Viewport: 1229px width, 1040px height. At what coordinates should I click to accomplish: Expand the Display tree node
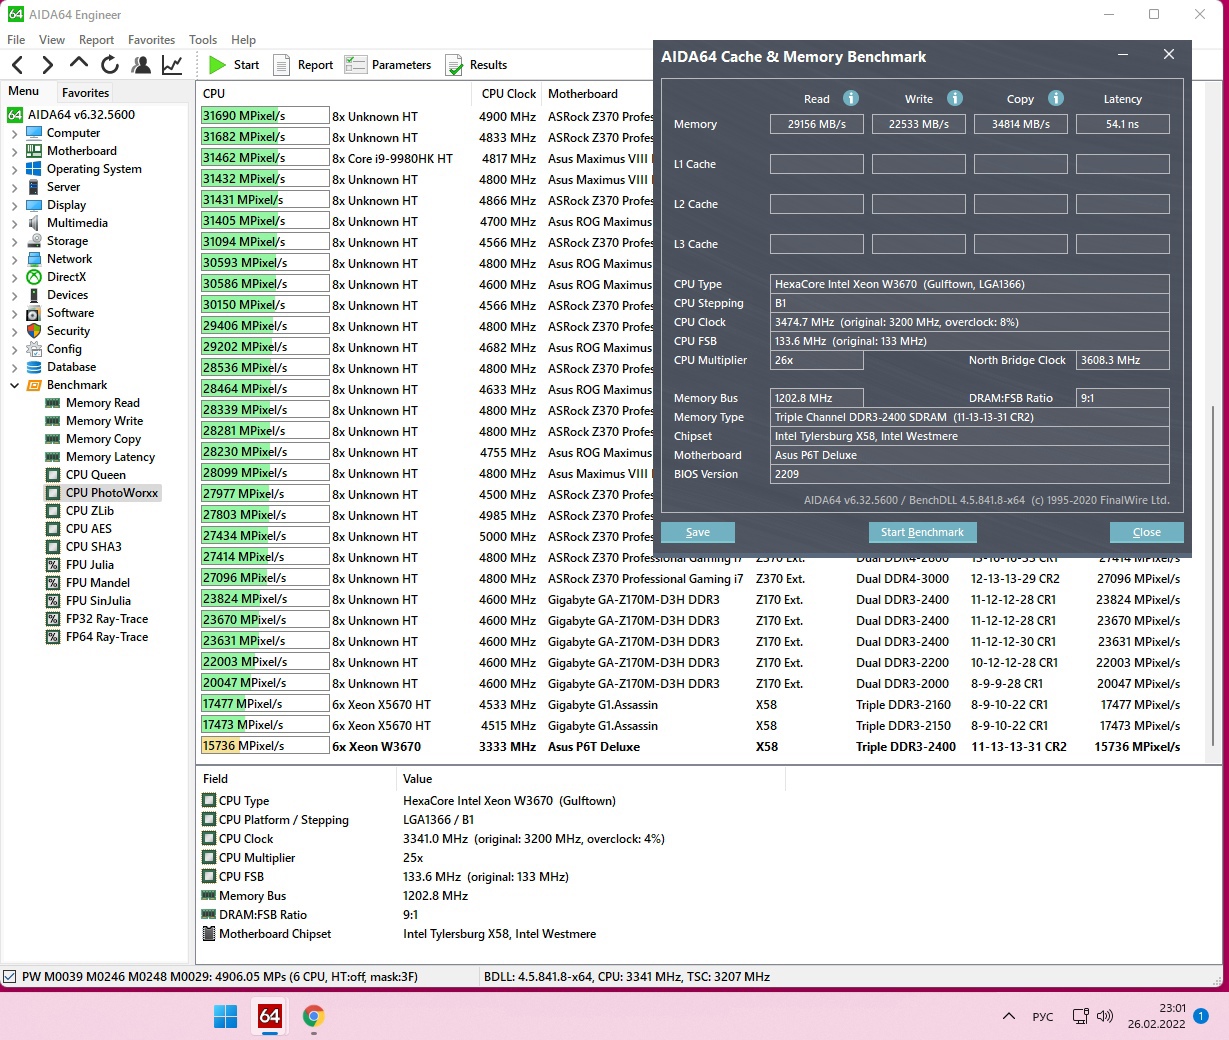[x=14, y=205]
